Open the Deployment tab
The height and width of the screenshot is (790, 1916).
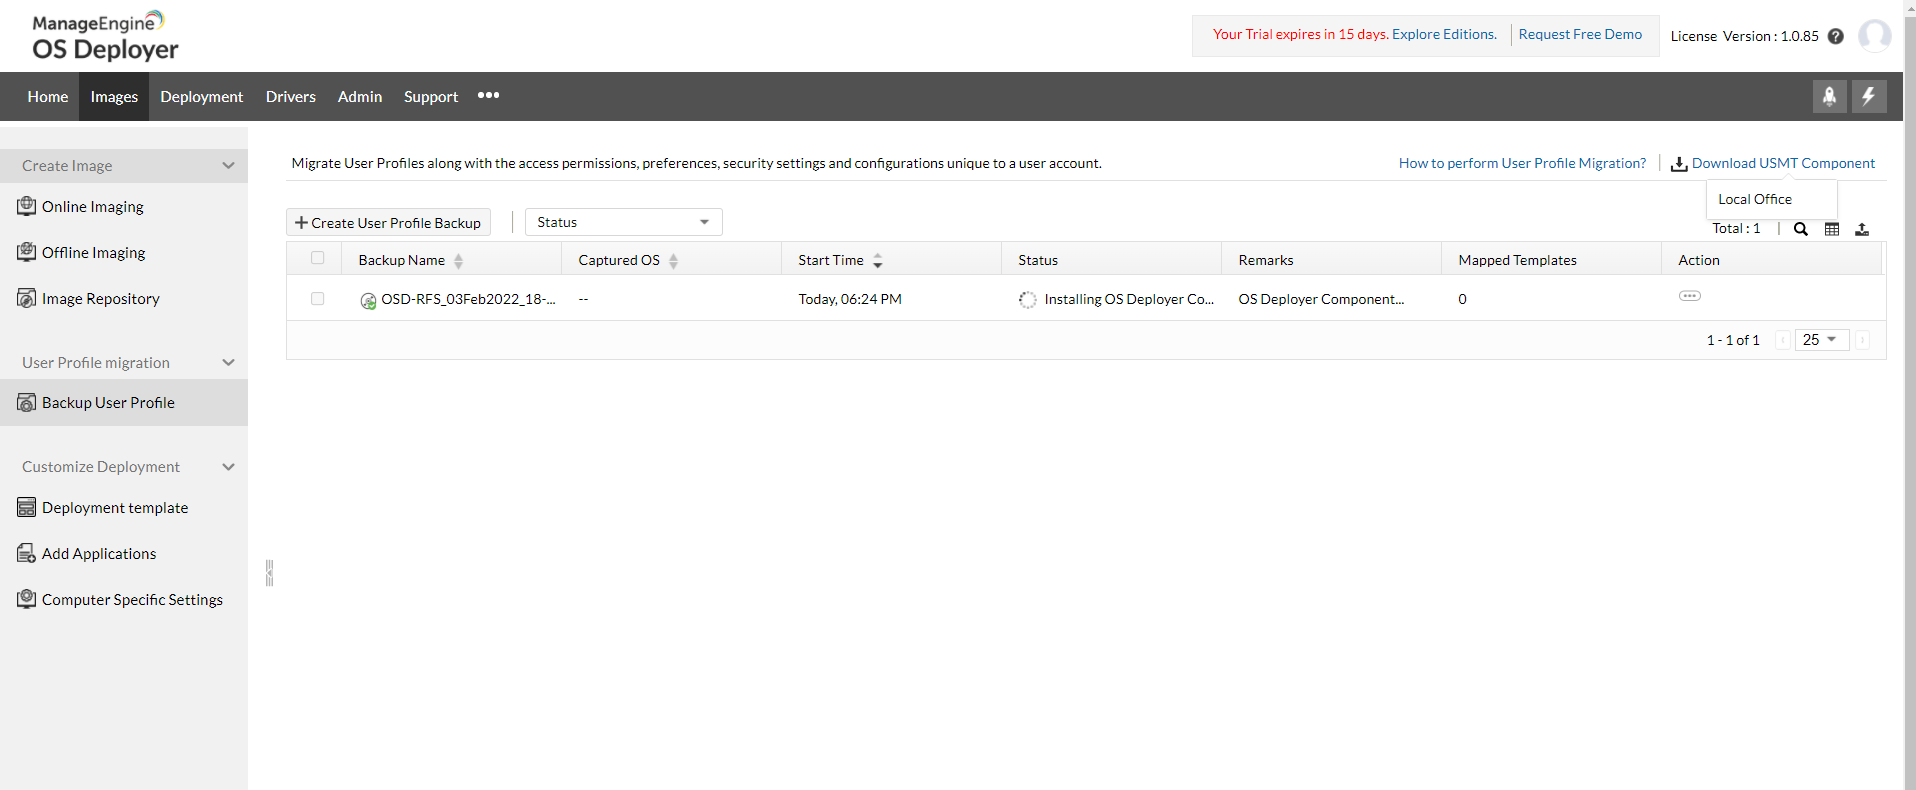pos(202,97)
